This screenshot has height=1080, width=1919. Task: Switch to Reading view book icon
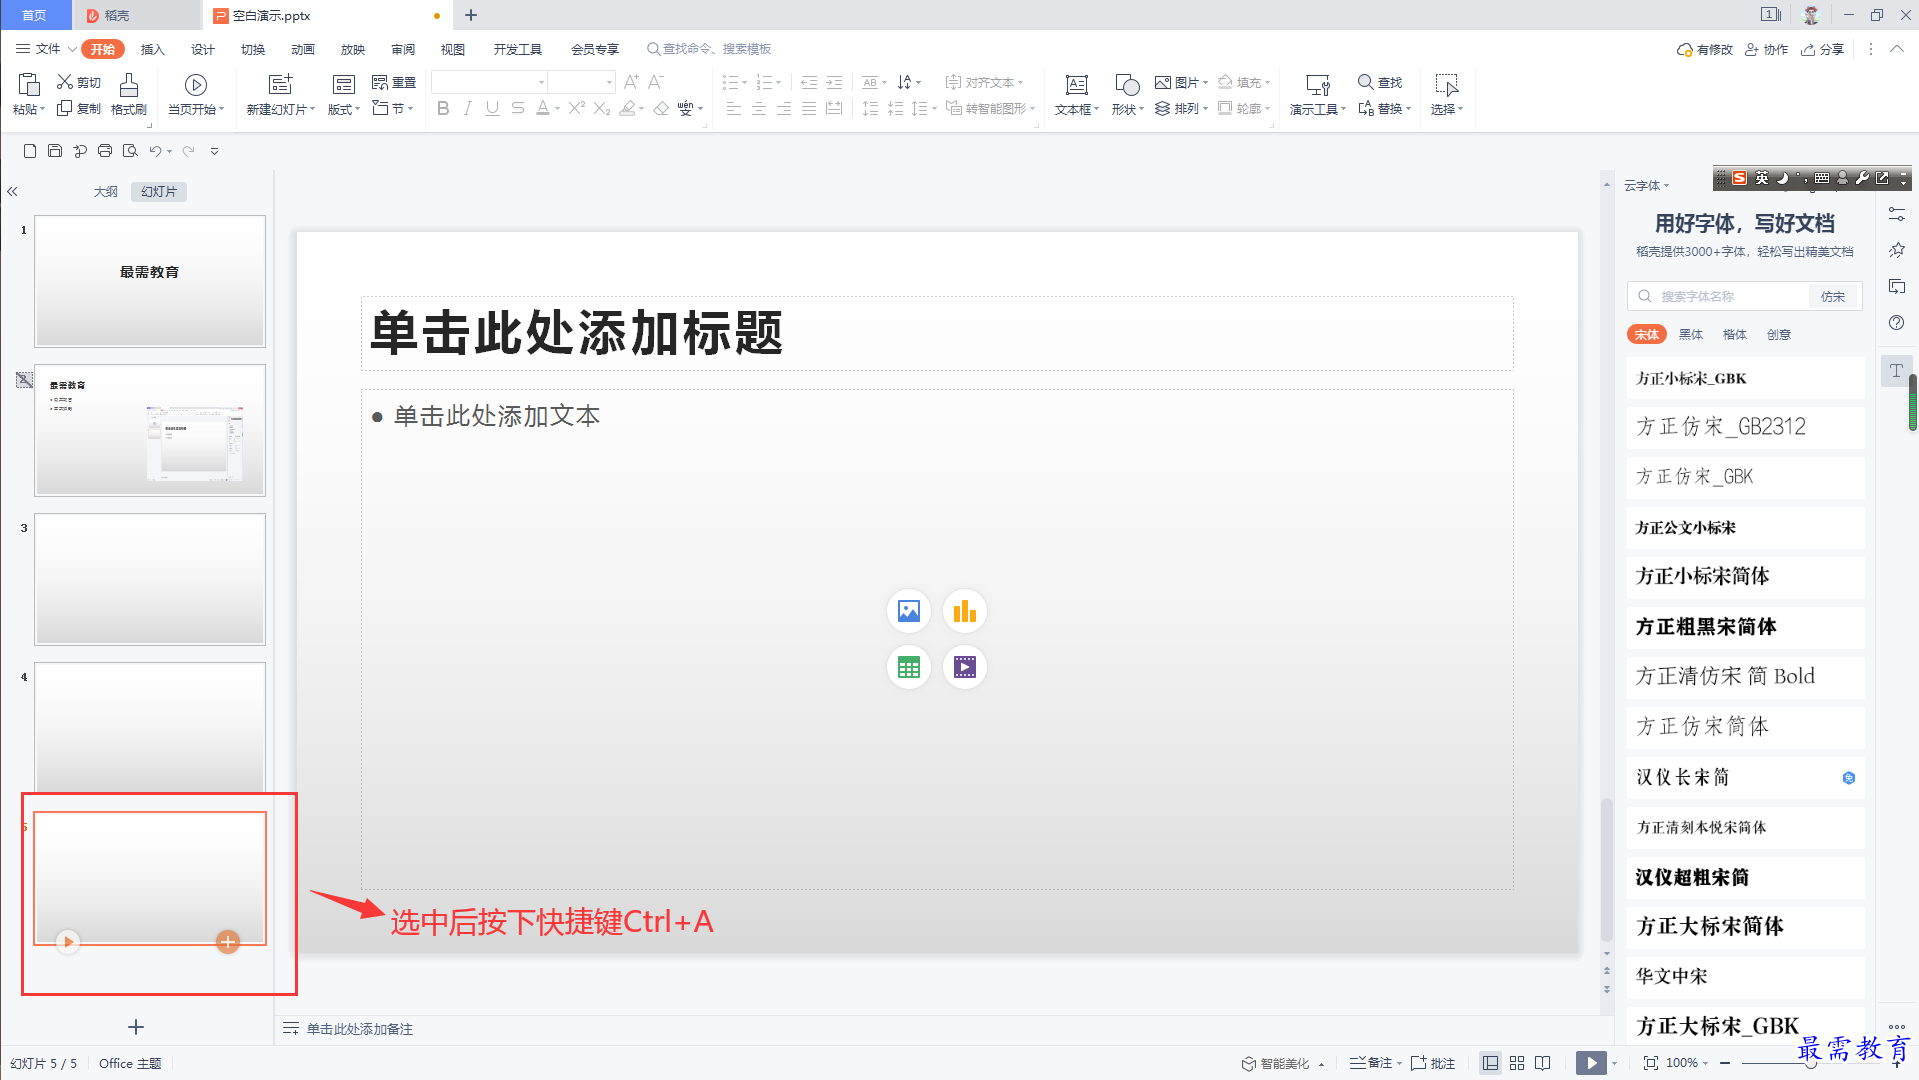point(1543,1063)
